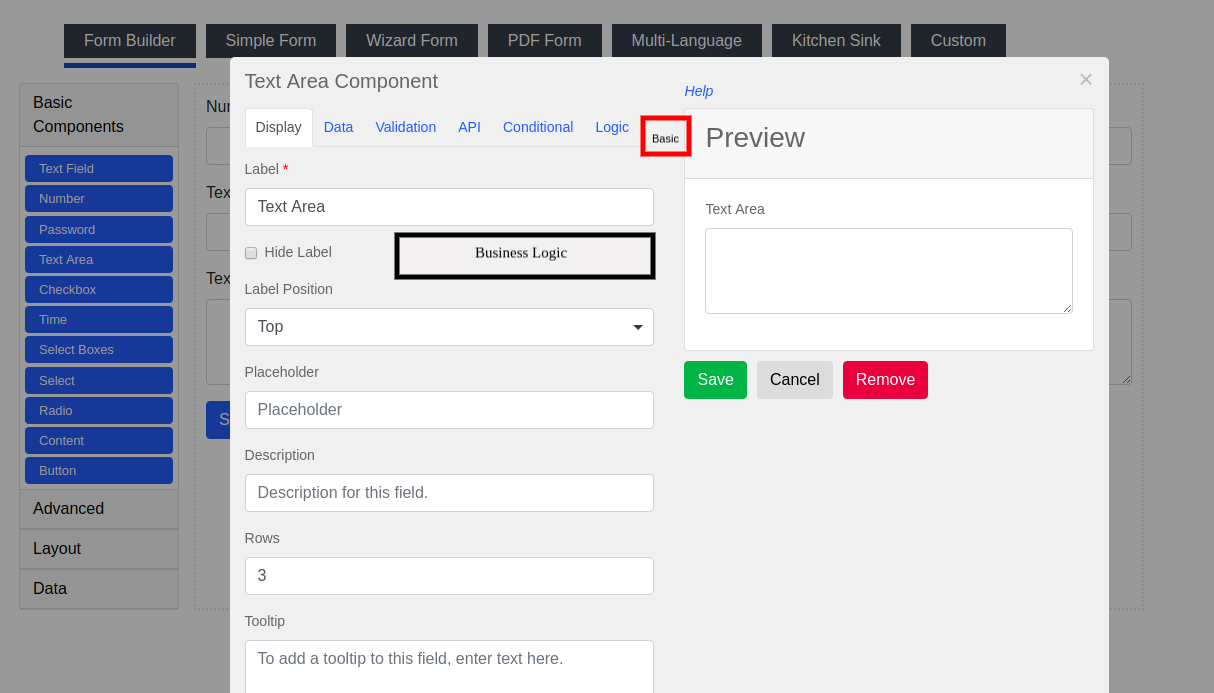Open the Logic settings tab
The width and height of the screenshot is (1214, 693).
tap(611, 127)
